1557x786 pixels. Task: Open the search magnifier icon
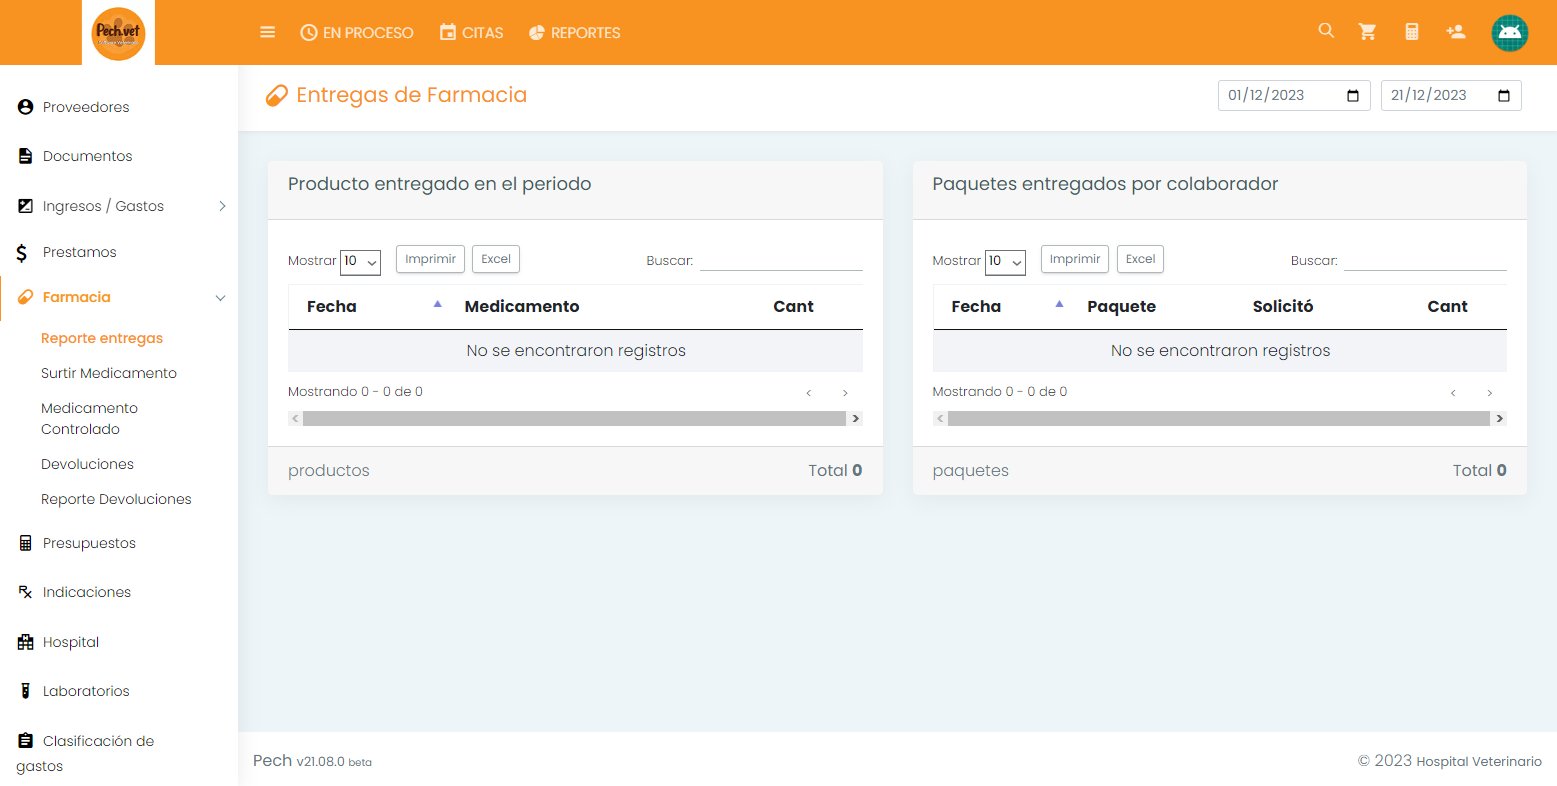point(1326,31)
